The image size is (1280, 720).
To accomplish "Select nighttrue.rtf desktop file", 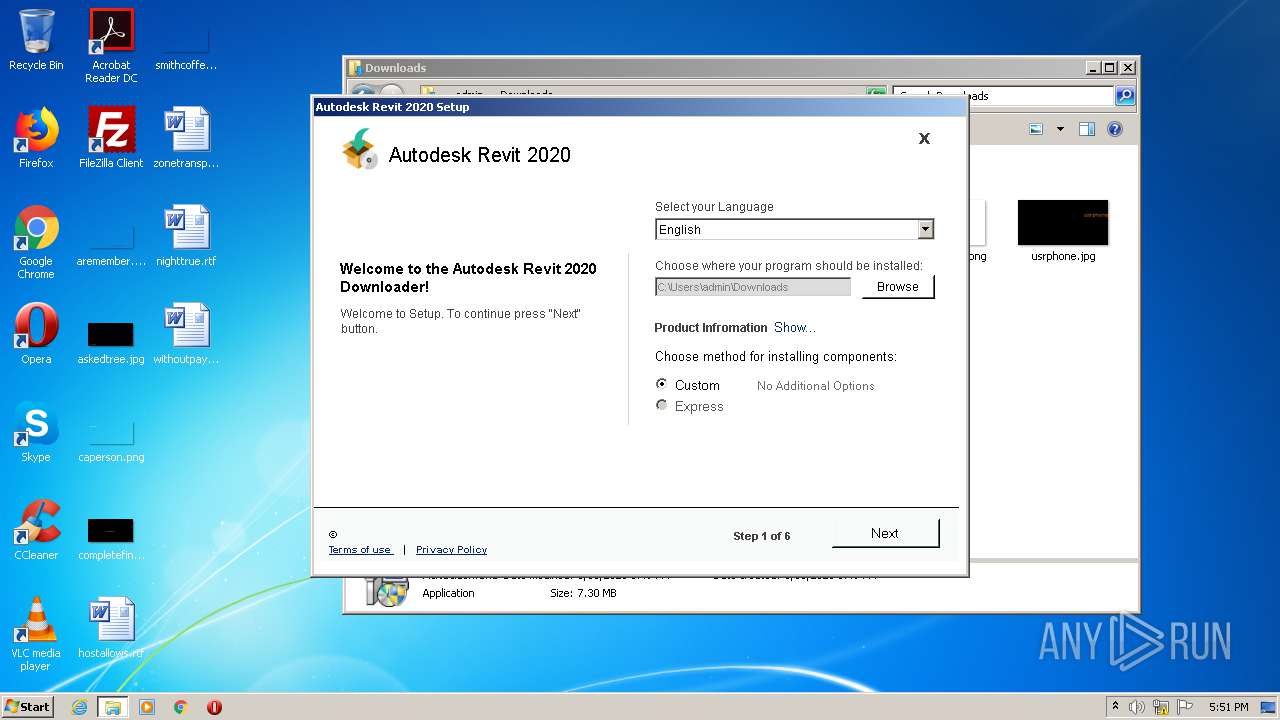I will point(186,236).
